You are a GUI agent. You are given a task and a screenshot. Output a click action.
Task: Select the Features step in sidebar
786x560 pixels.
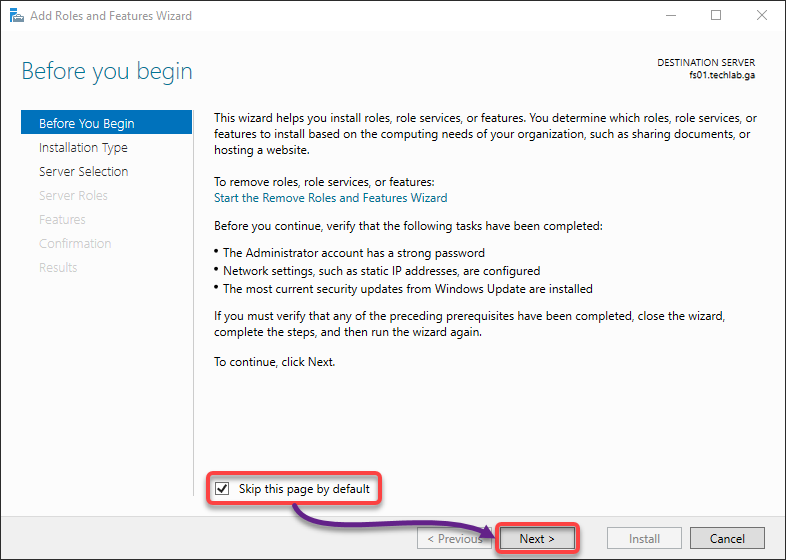62,220
